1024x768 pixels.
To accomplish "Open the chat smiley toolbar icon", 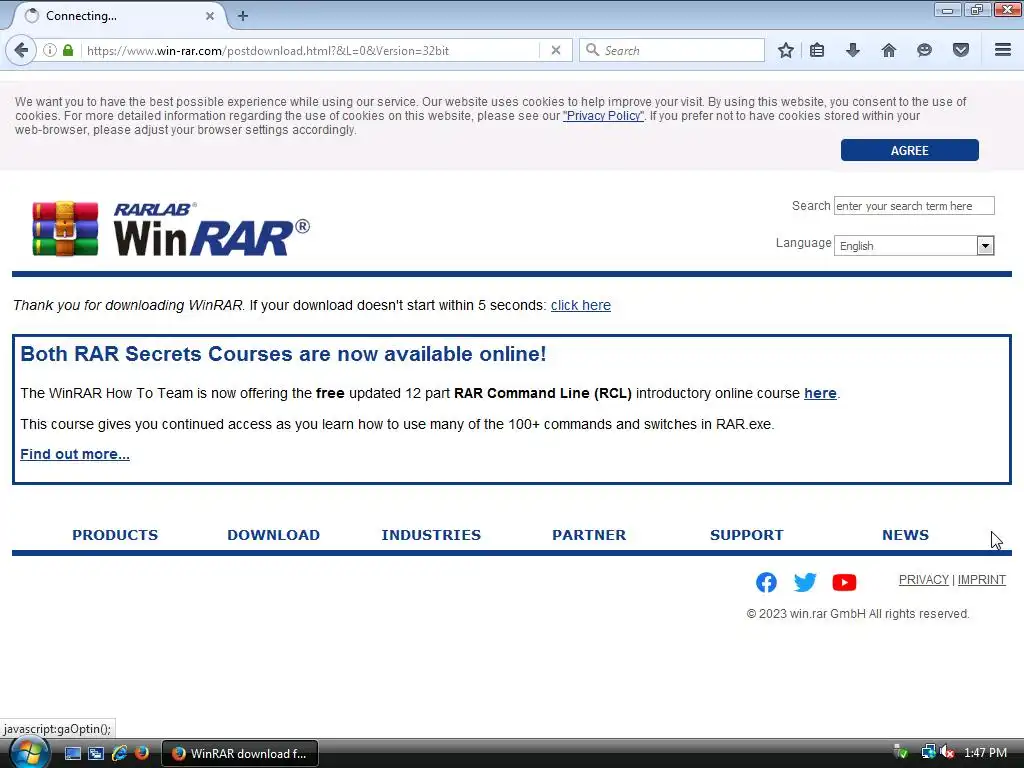I will (x=924, y=50).
